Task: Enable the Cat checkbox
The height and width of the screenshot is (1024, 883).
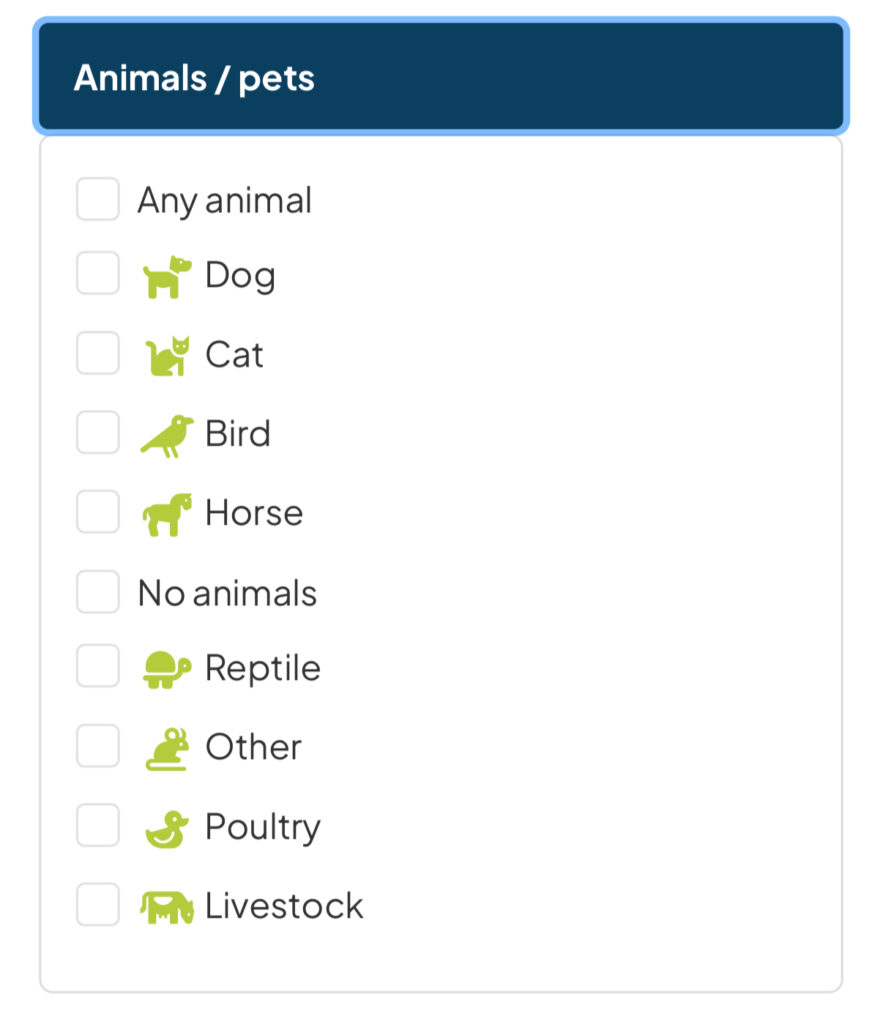Action: (x=98, y=354)
